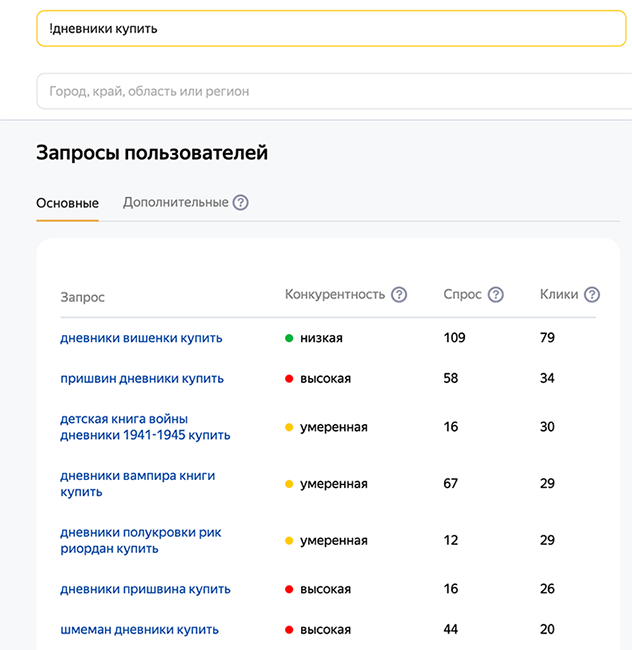Focus the search query field with '!дневники купить'
Viewport: 632px width, 650px height.
[x=330, y=29]
